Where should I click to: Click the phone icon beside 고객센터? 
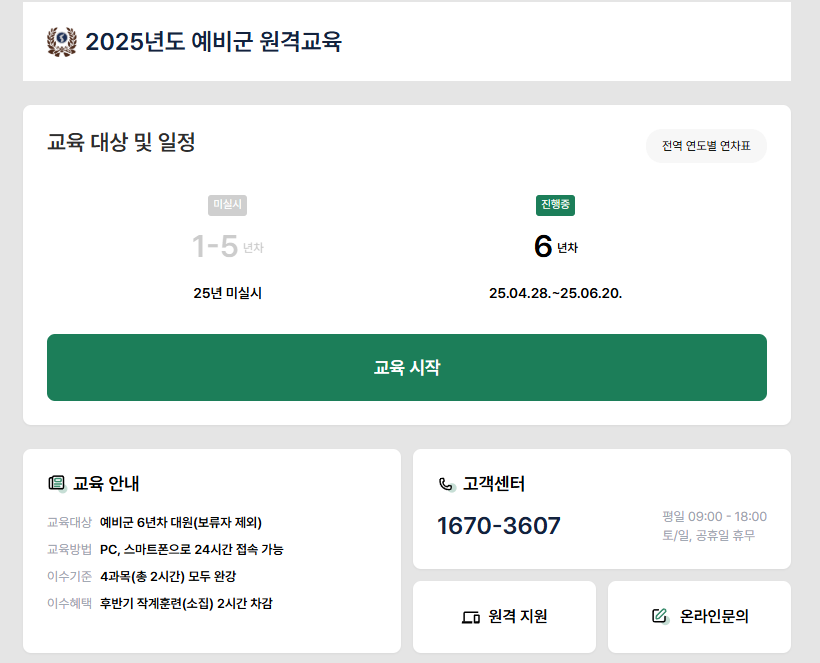446,483
